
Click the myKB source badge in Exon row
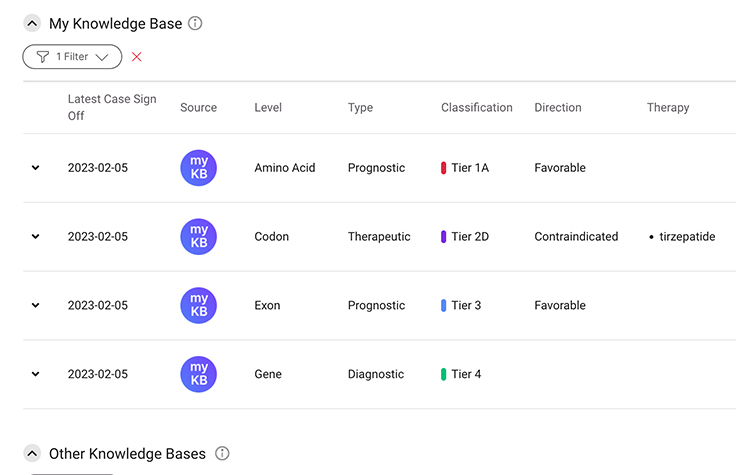click(x=198, y=305)
